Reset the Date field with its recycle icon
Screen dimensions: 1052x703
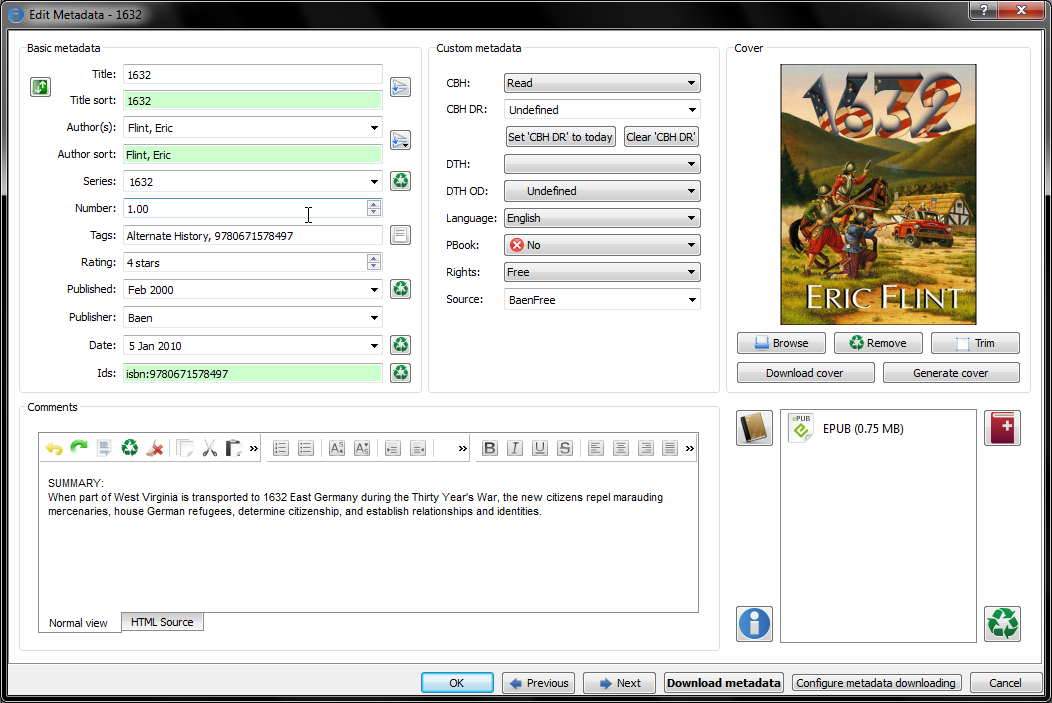click(401, 345)
